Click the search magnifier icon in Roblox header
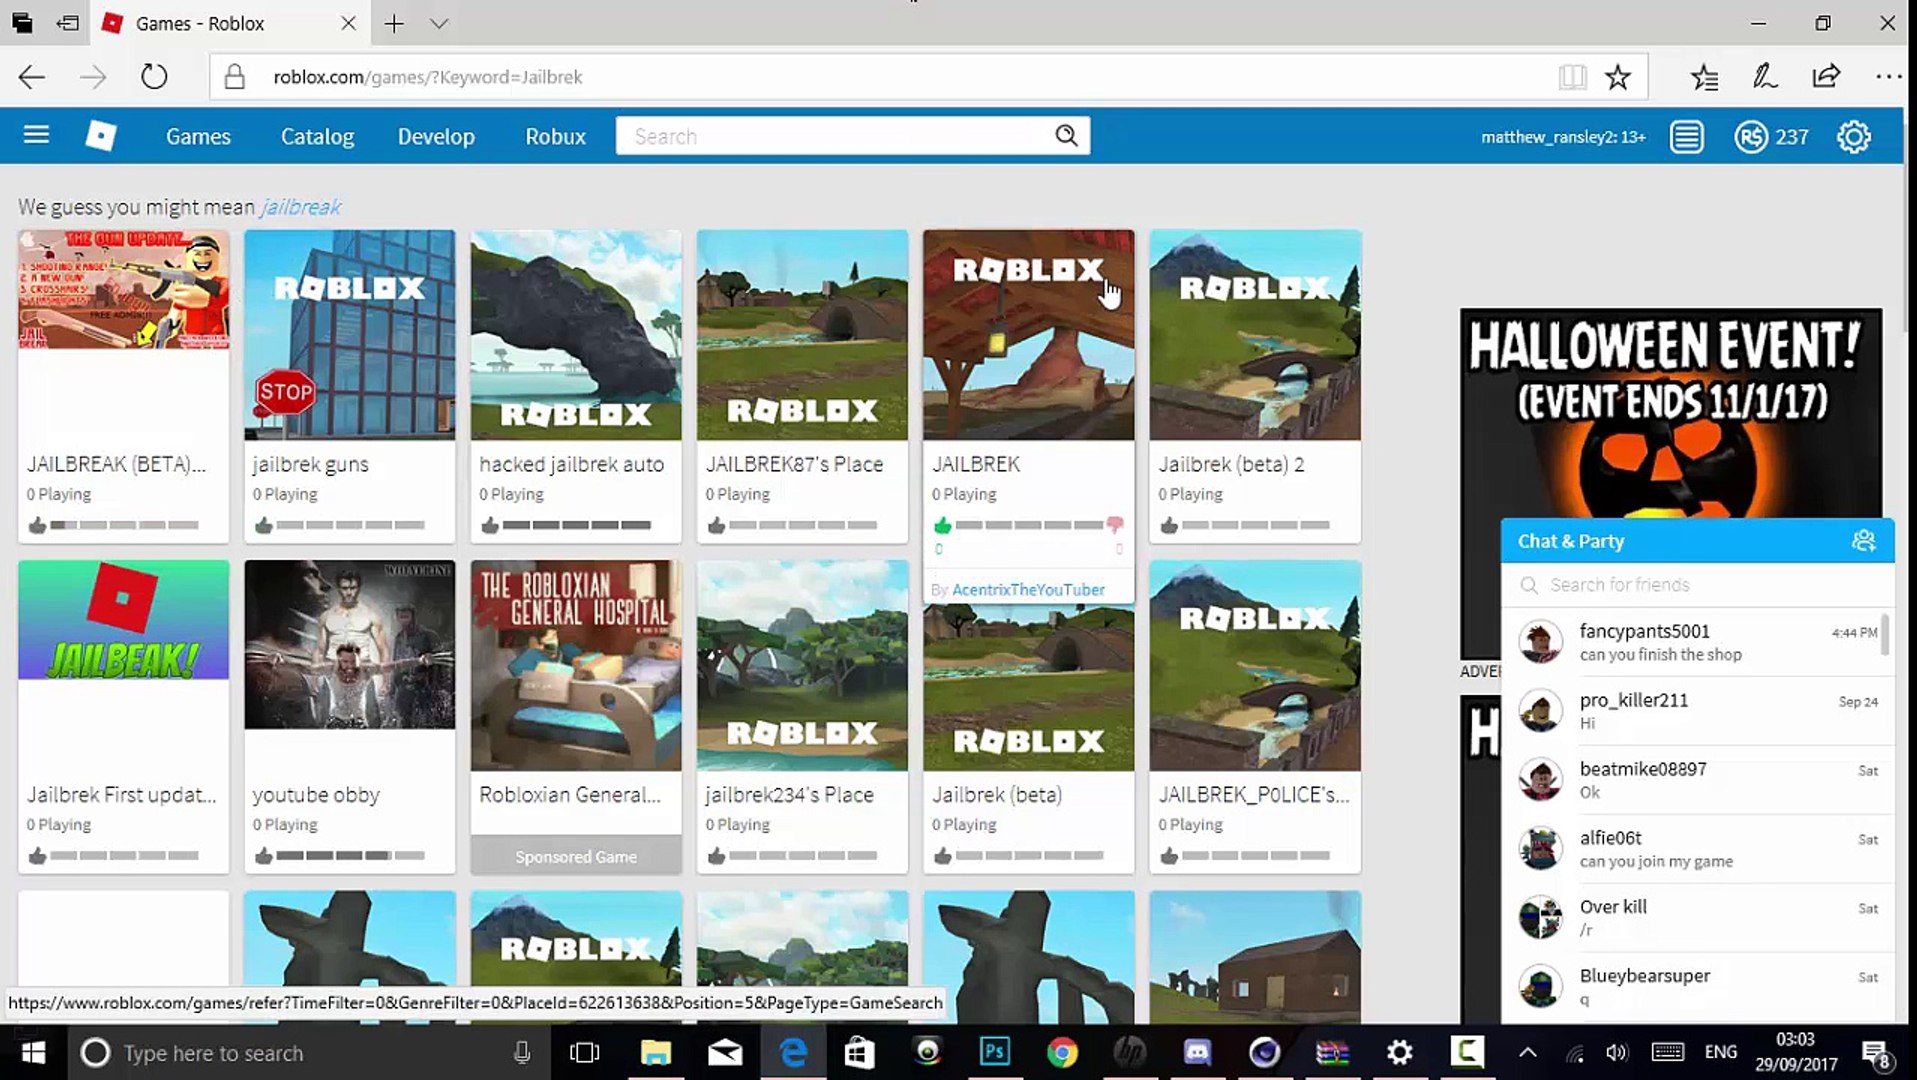This screenshot has height=1080, width=1917. coord(1067,135)
